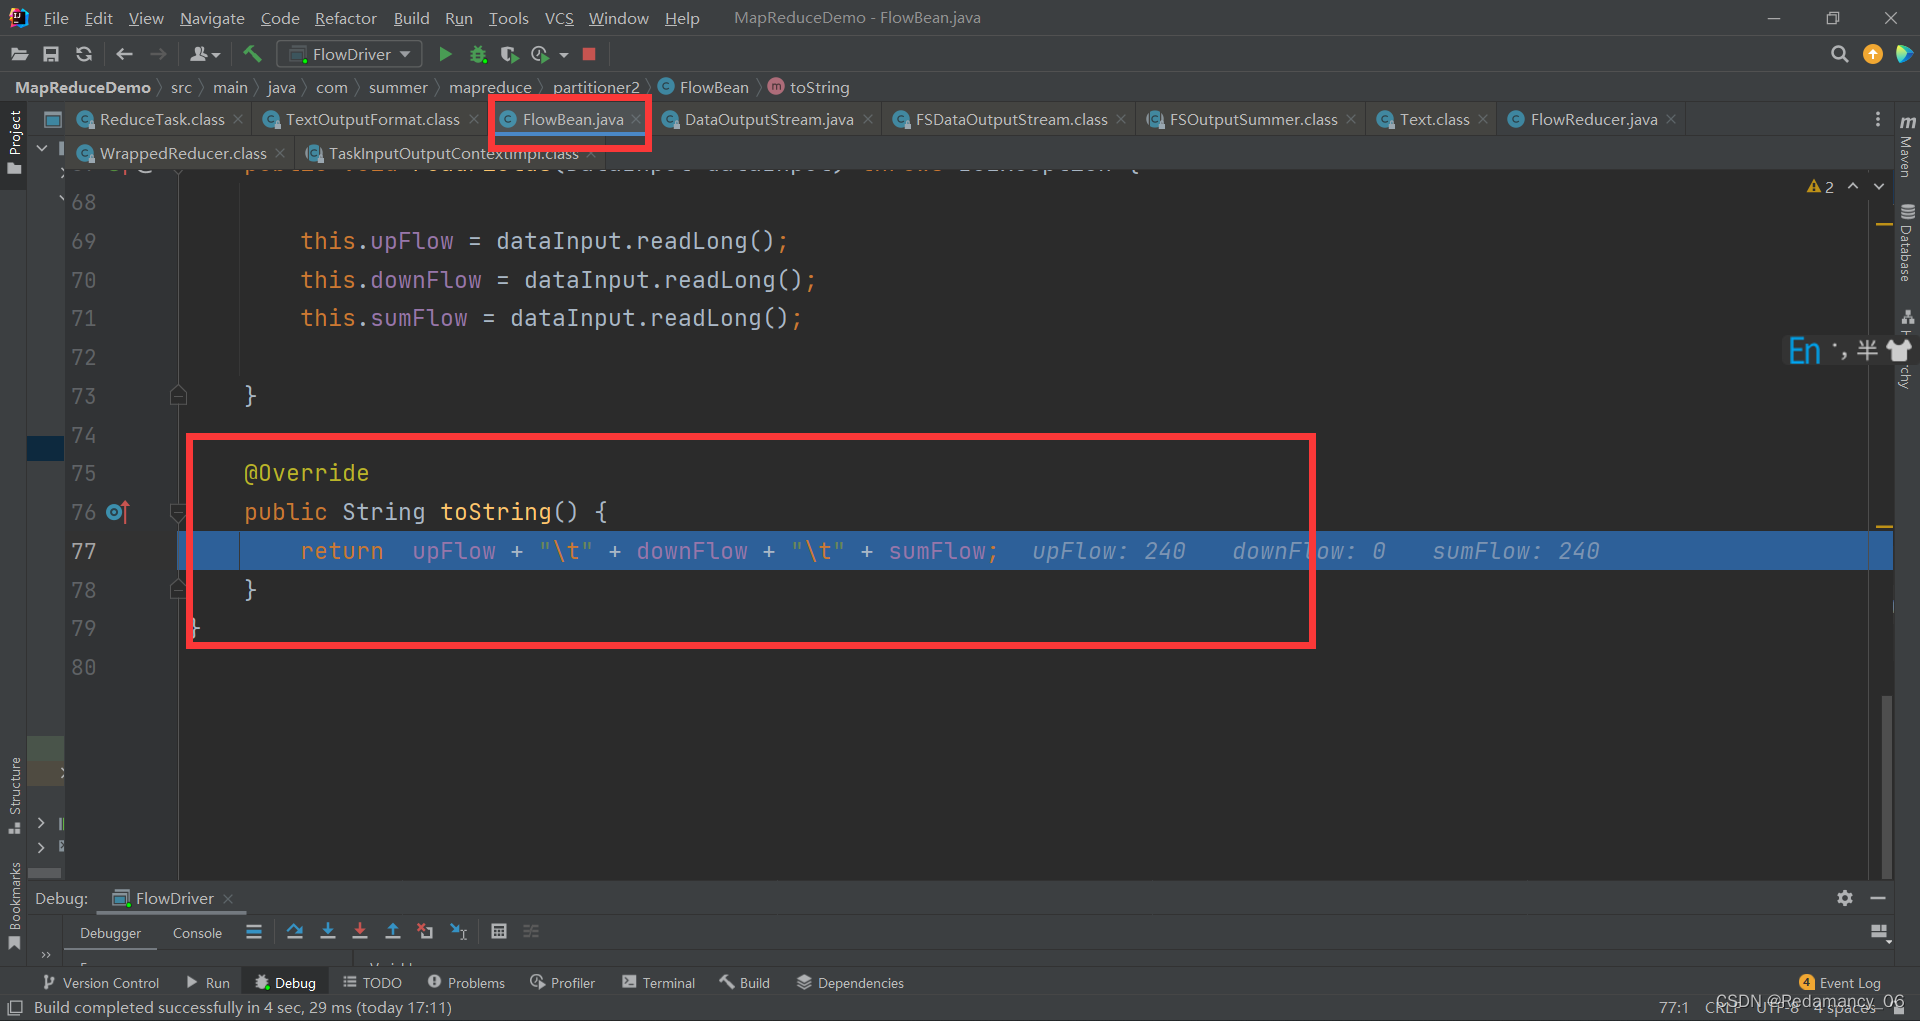Toggle code fold marker at line 73
This screenshot has width=1920, height=1021.
pos(178,395)
